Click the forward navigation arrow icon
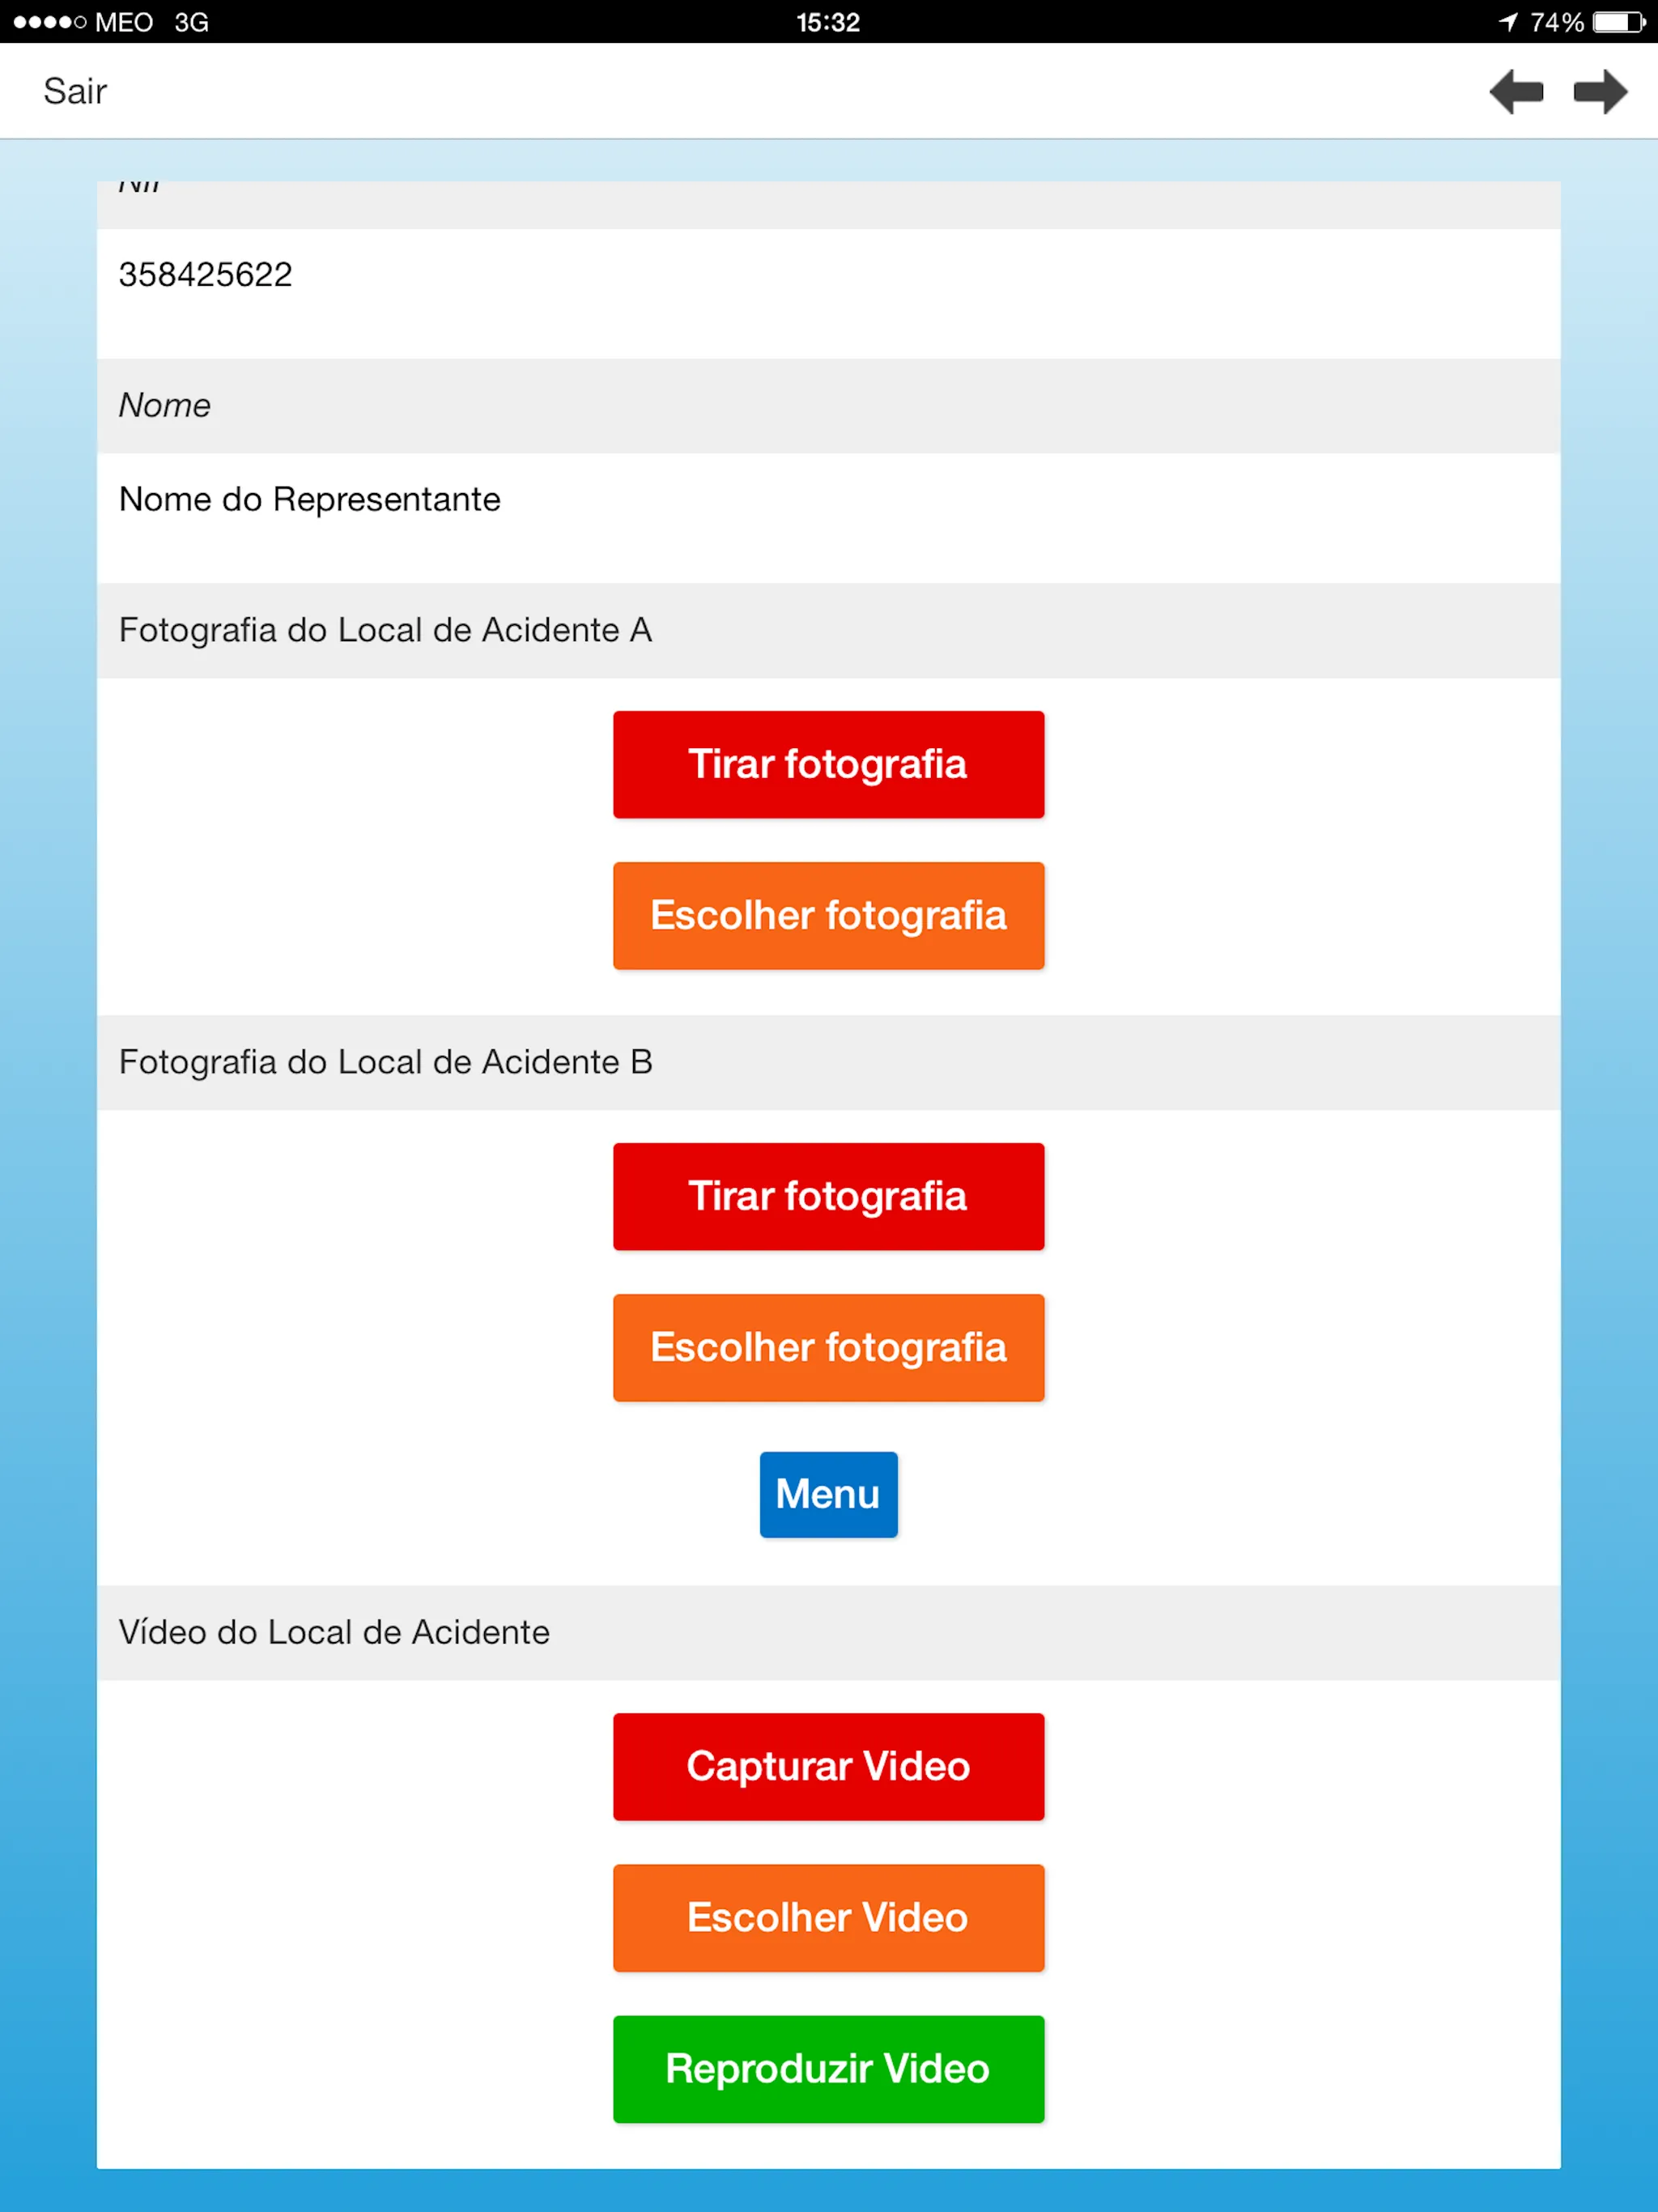Image resolution: width=1658 pixels, height=2212 pixels. (1602, 91)
